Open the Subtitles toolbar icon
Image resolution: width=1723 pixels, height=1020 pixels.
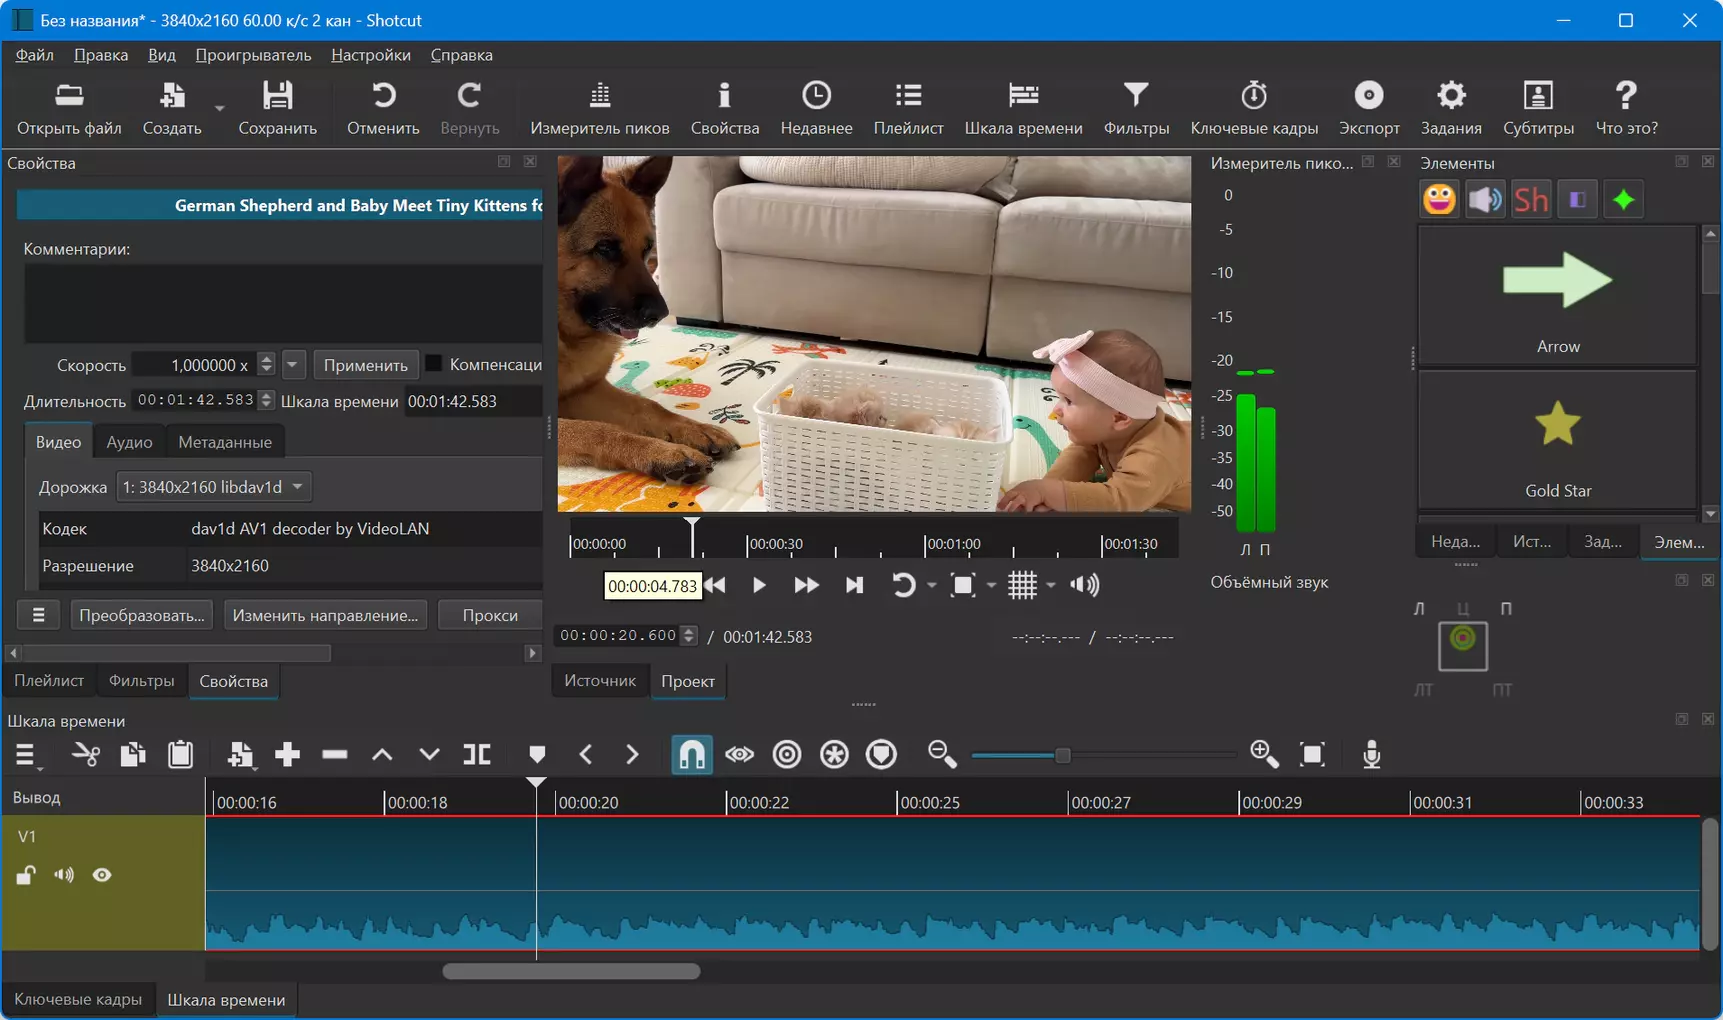click(1538, 108)
